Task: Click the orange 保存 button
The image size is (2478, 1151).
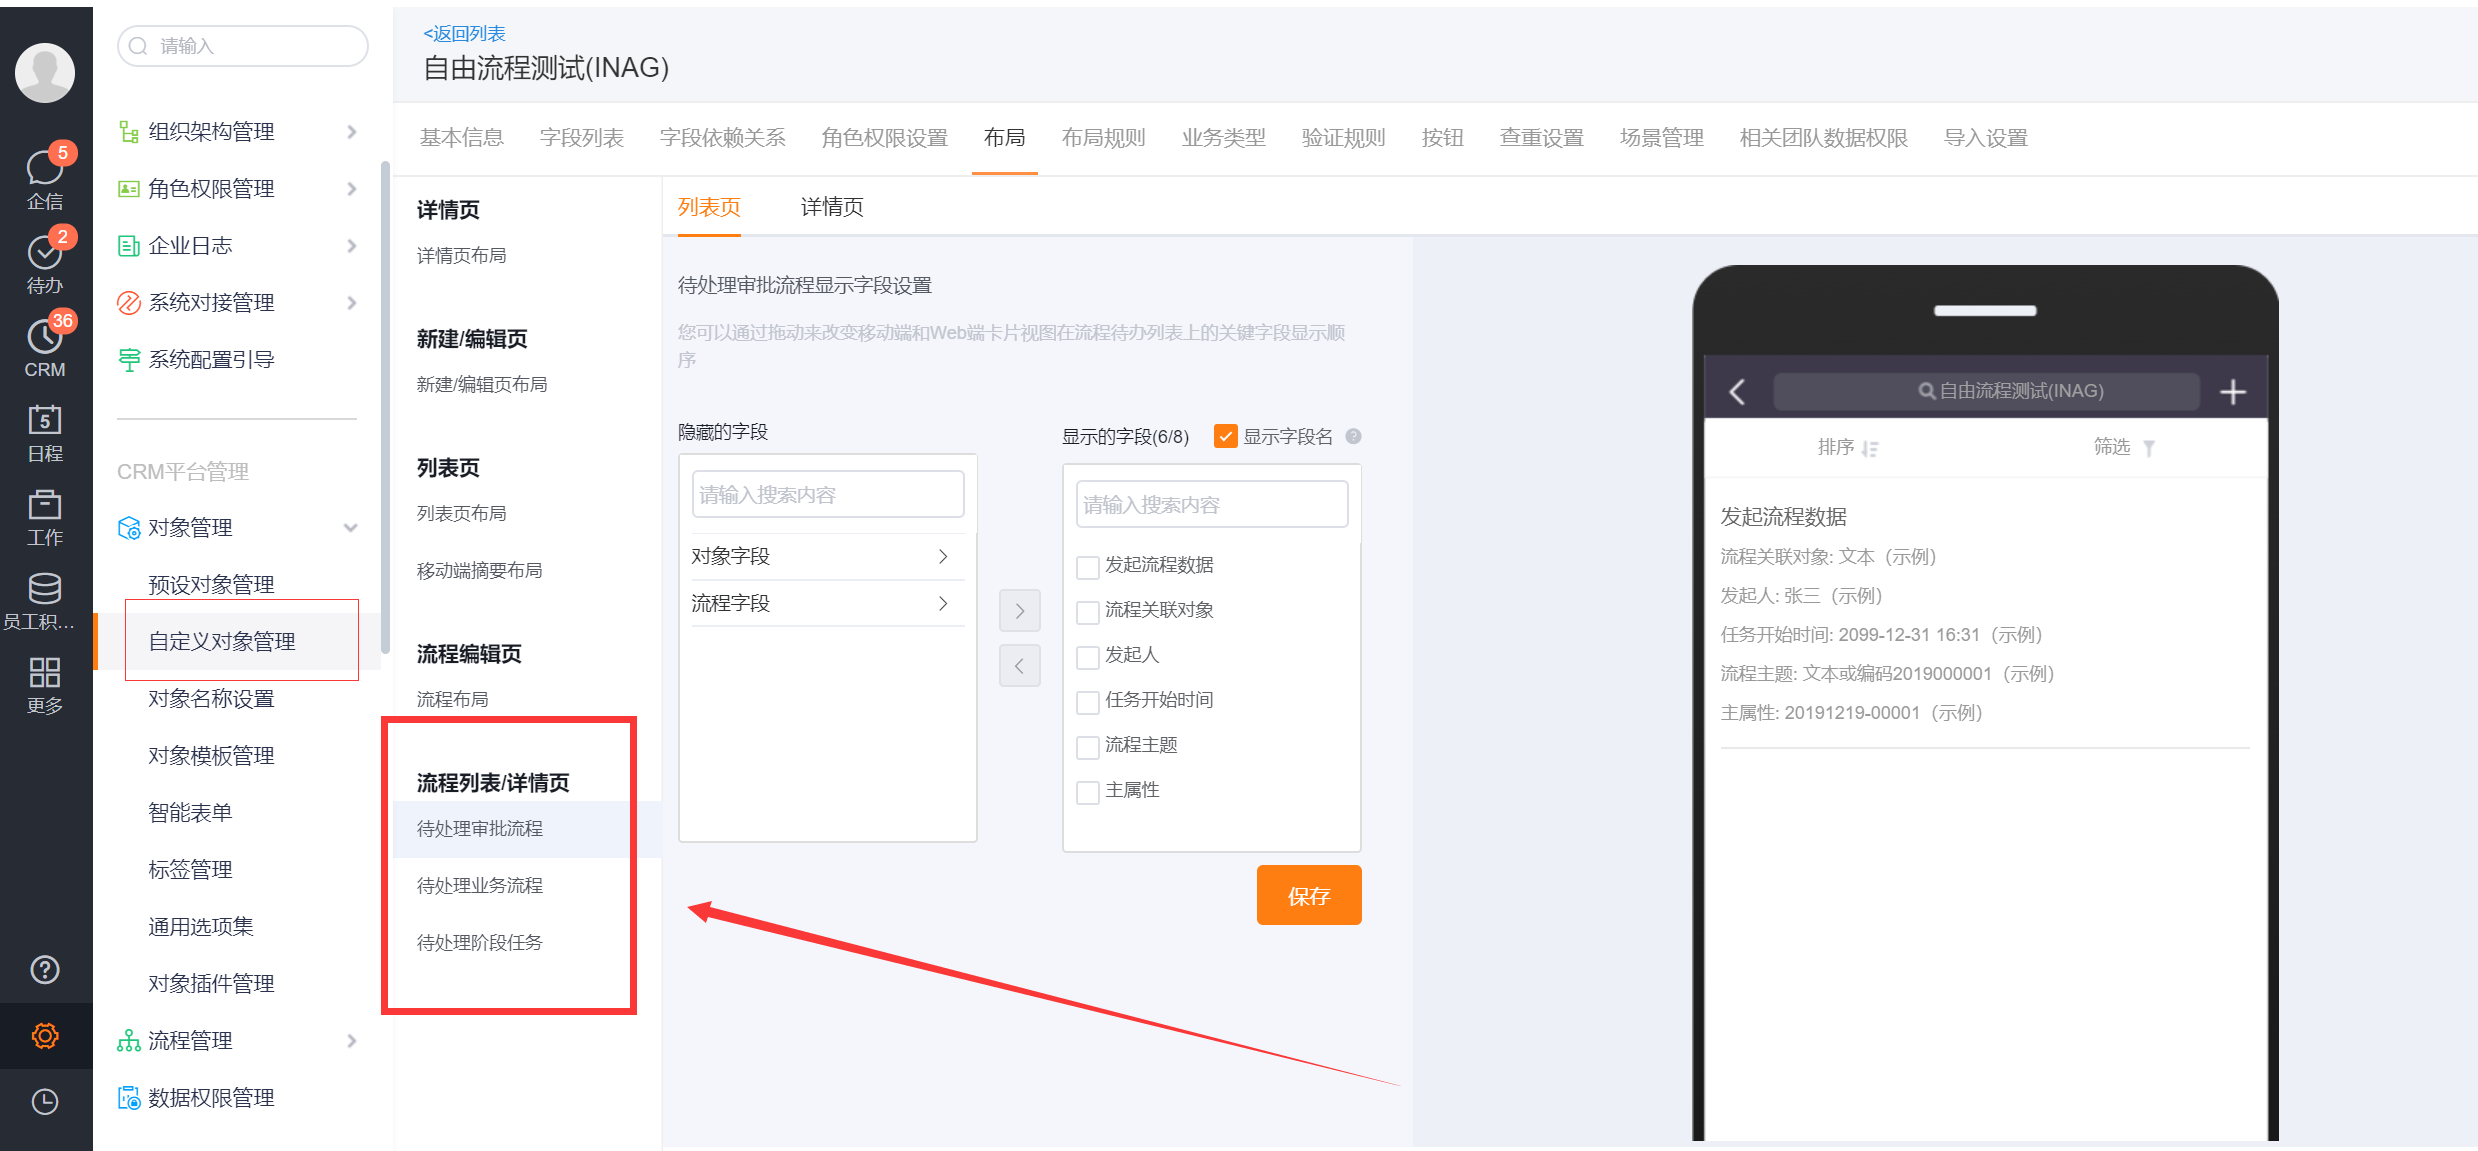Action: coord(1309,895)
